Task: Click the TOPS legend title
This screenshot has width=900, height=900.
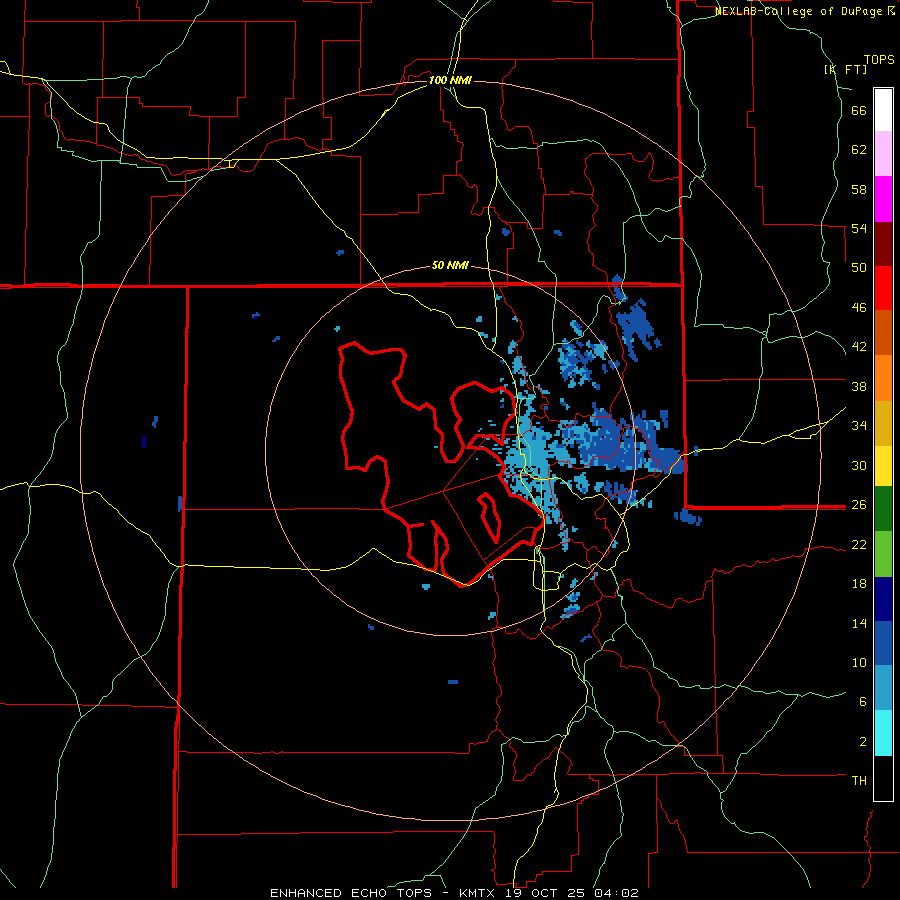Action: tap(879, 60)
